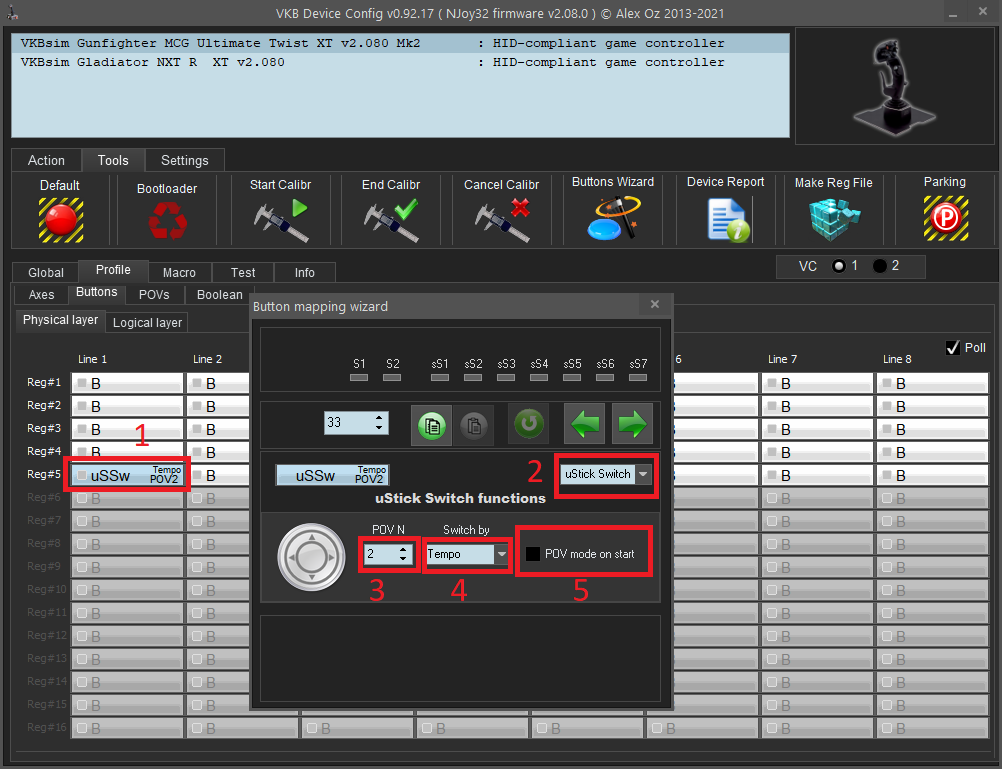1002x769 pixels.
Task: Open the Macro tab
Action: (180, 272)
